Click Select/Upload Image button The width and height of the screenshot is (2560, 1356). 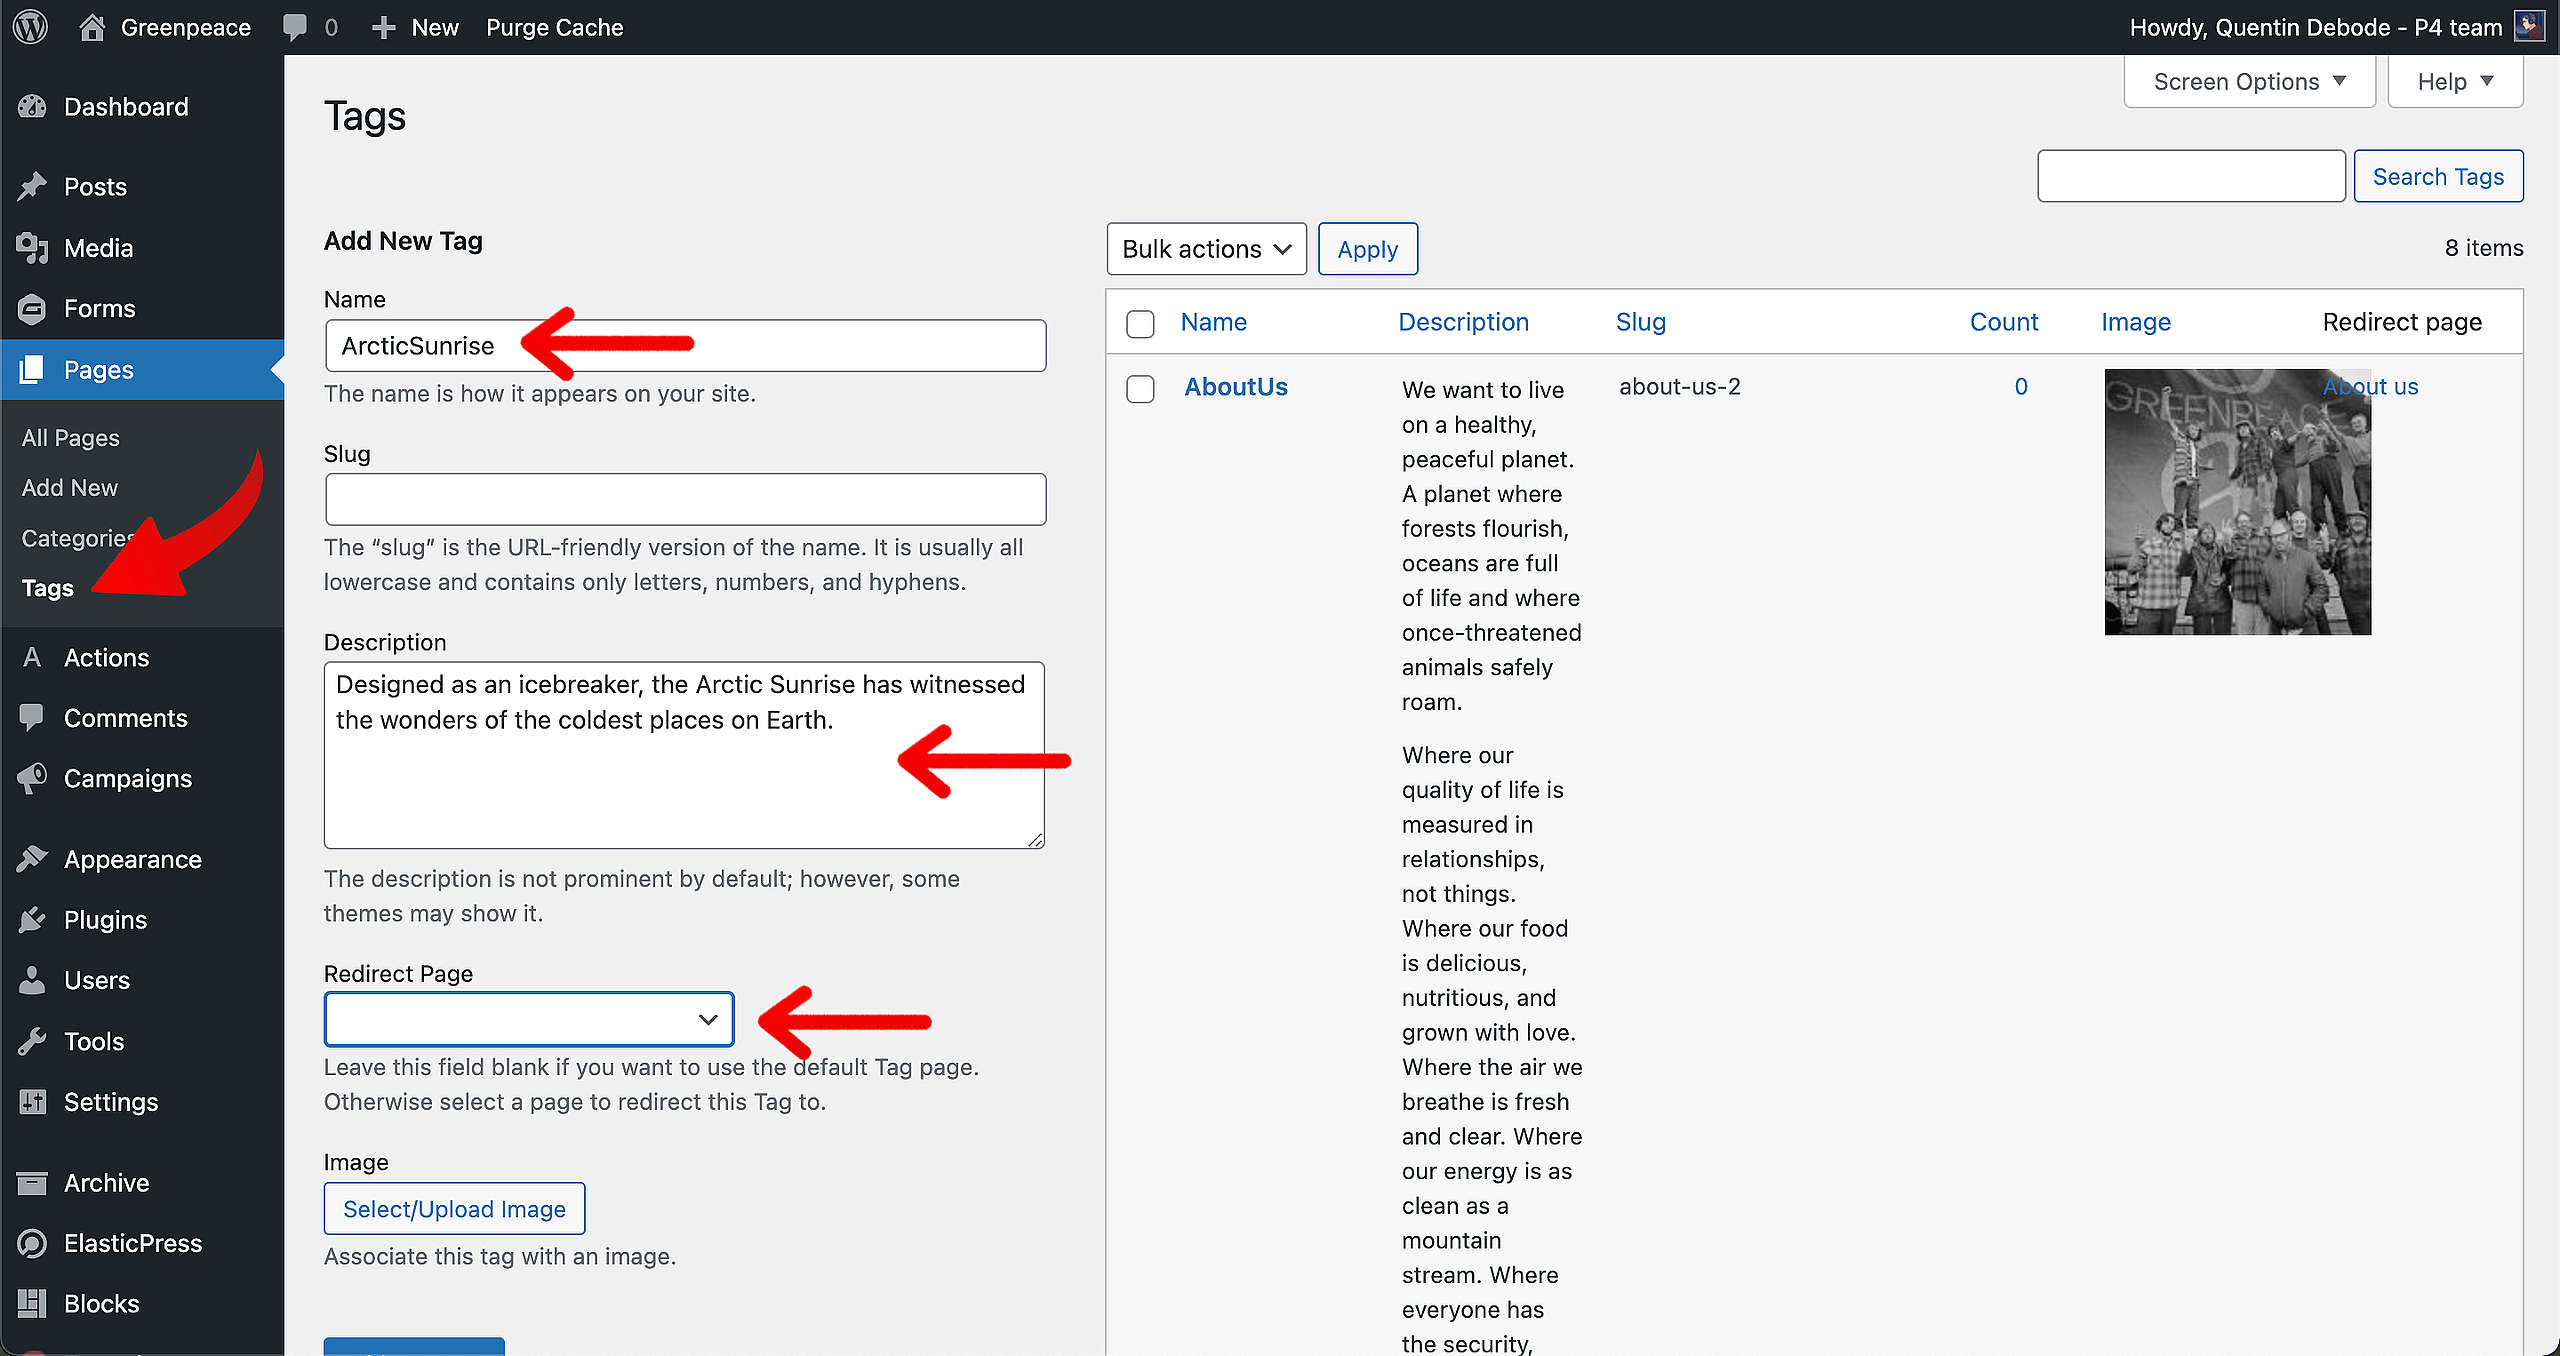[454, 1209]
